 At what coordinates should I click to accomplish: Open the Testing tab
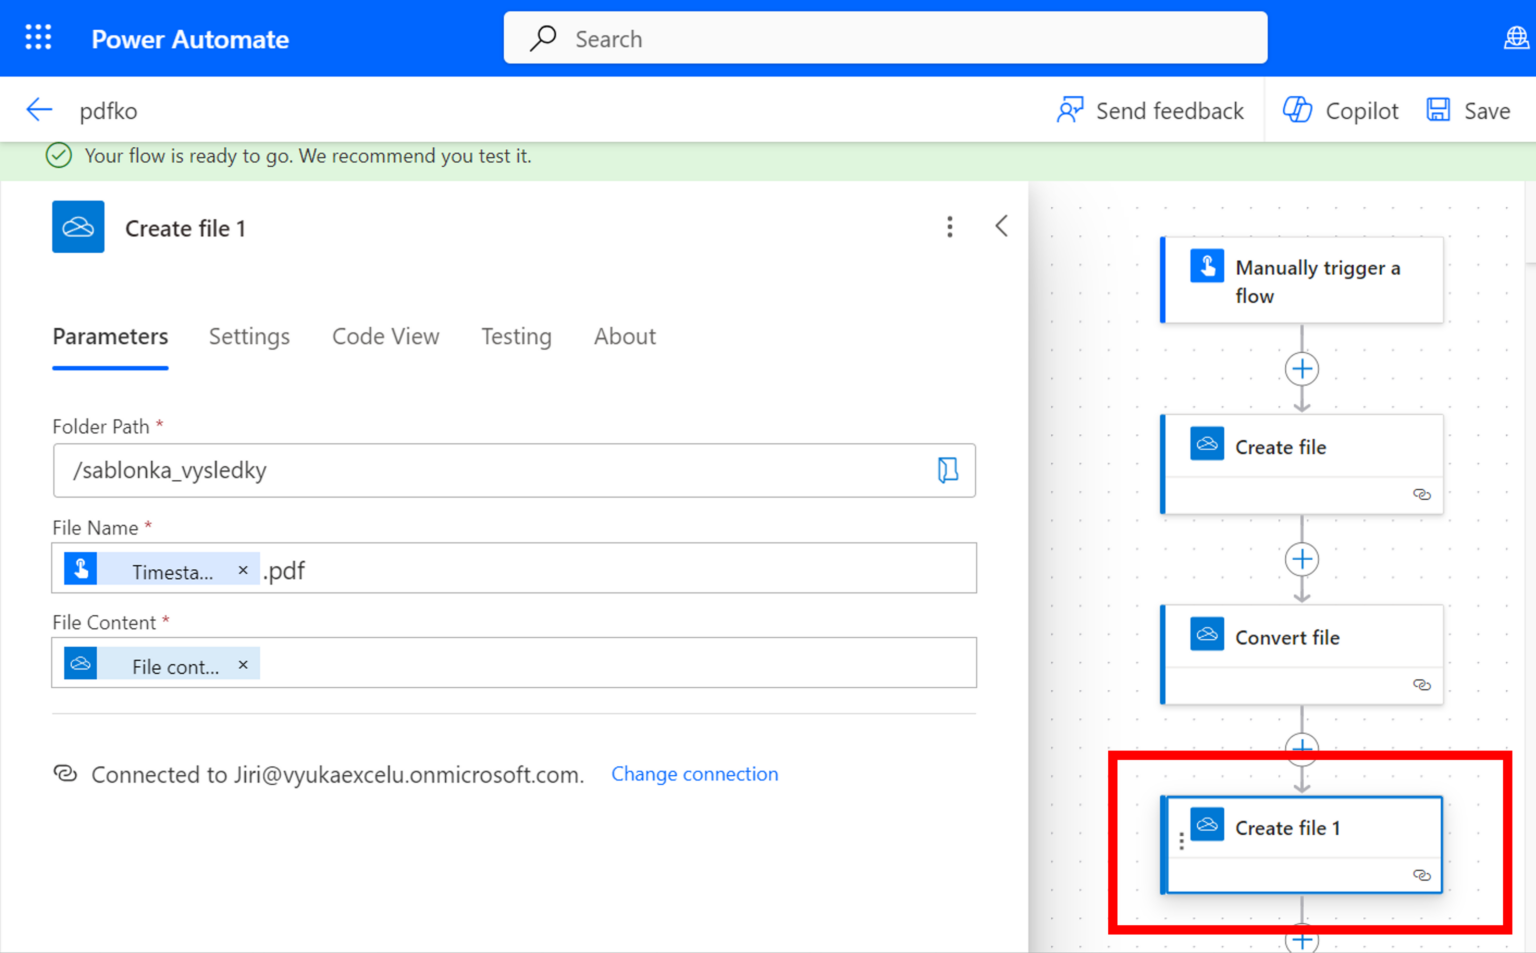(516, 336)
